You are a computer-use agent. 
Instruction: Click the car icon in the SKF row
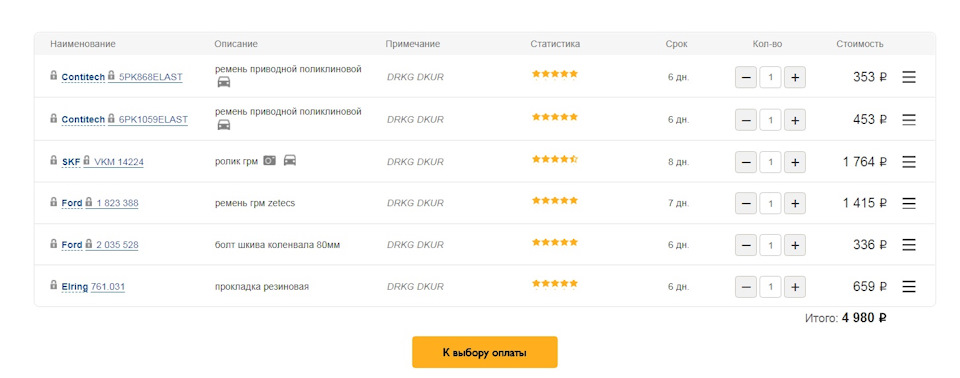[x=290, y=161]
